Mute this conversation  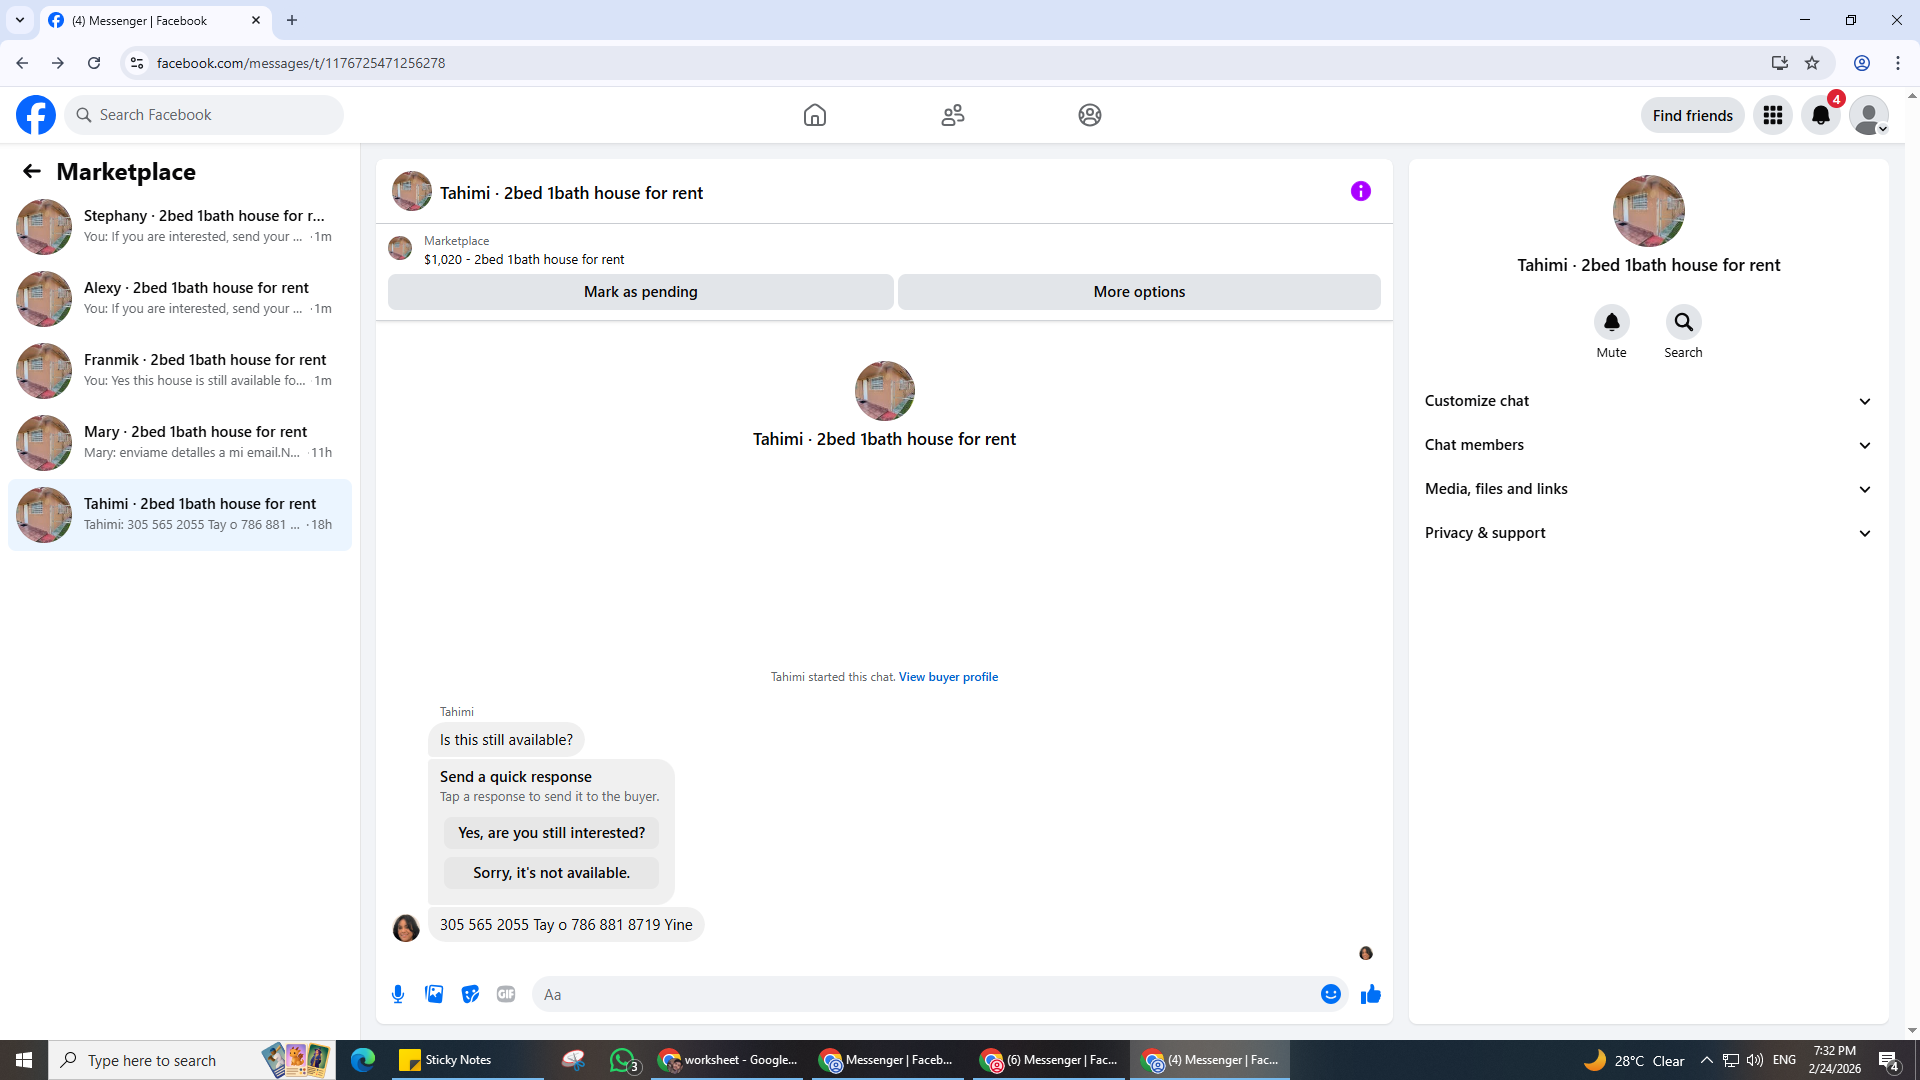pos(1611,322)
